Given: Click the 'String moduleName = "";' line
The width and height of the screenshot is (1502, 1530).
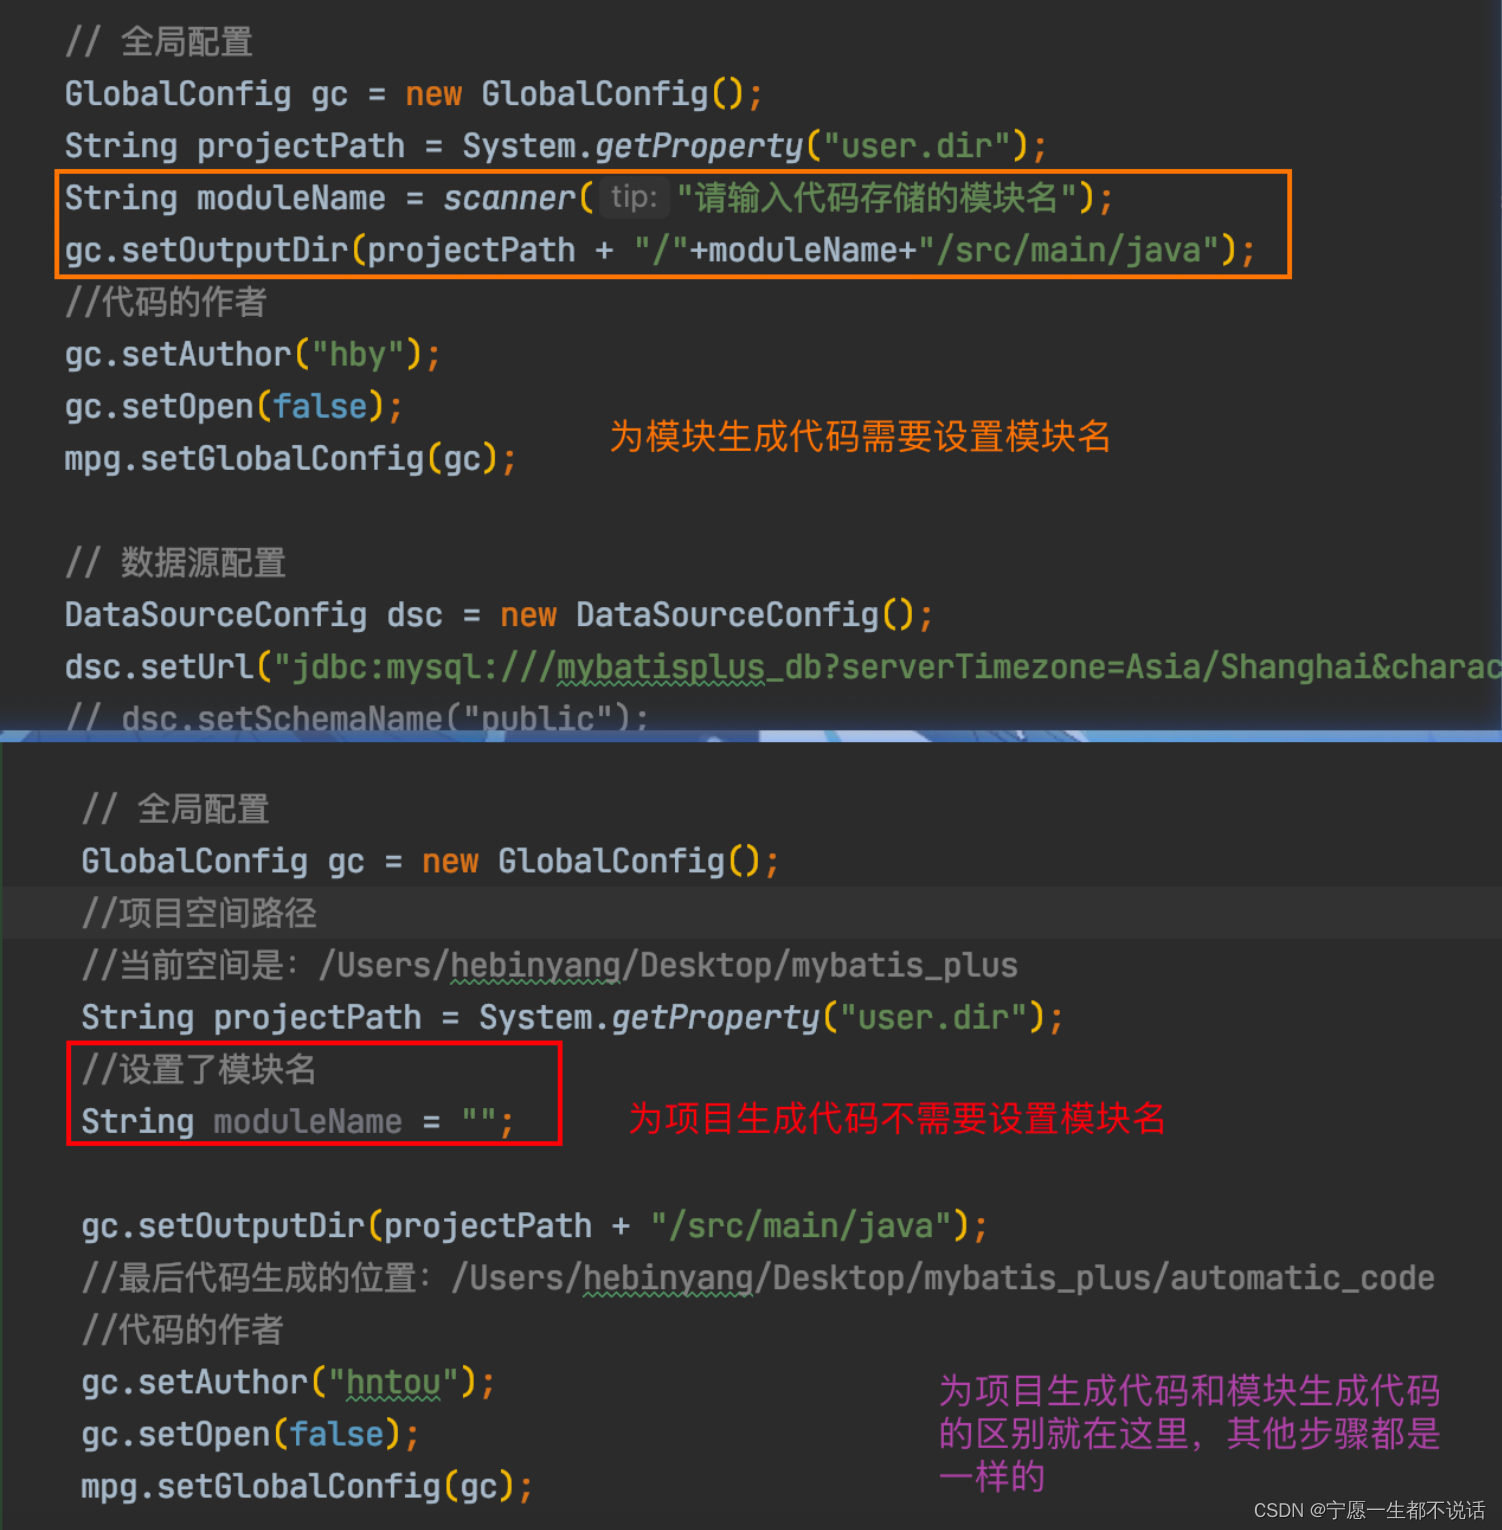Looking at the screenshot, I should click(x=297, y=1121).
